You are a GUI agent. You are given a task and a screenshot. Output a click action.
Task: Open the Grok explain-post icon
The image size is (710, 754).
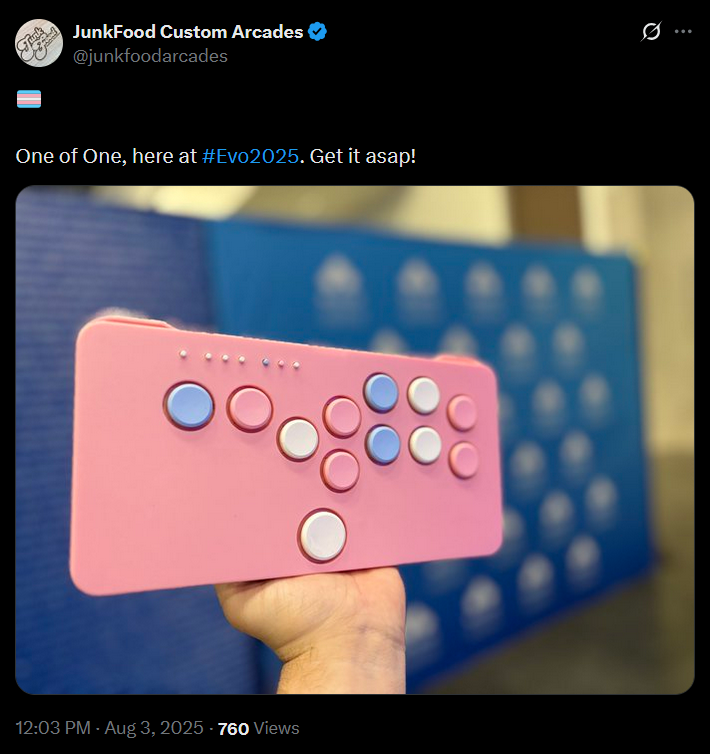coord(651,32)
